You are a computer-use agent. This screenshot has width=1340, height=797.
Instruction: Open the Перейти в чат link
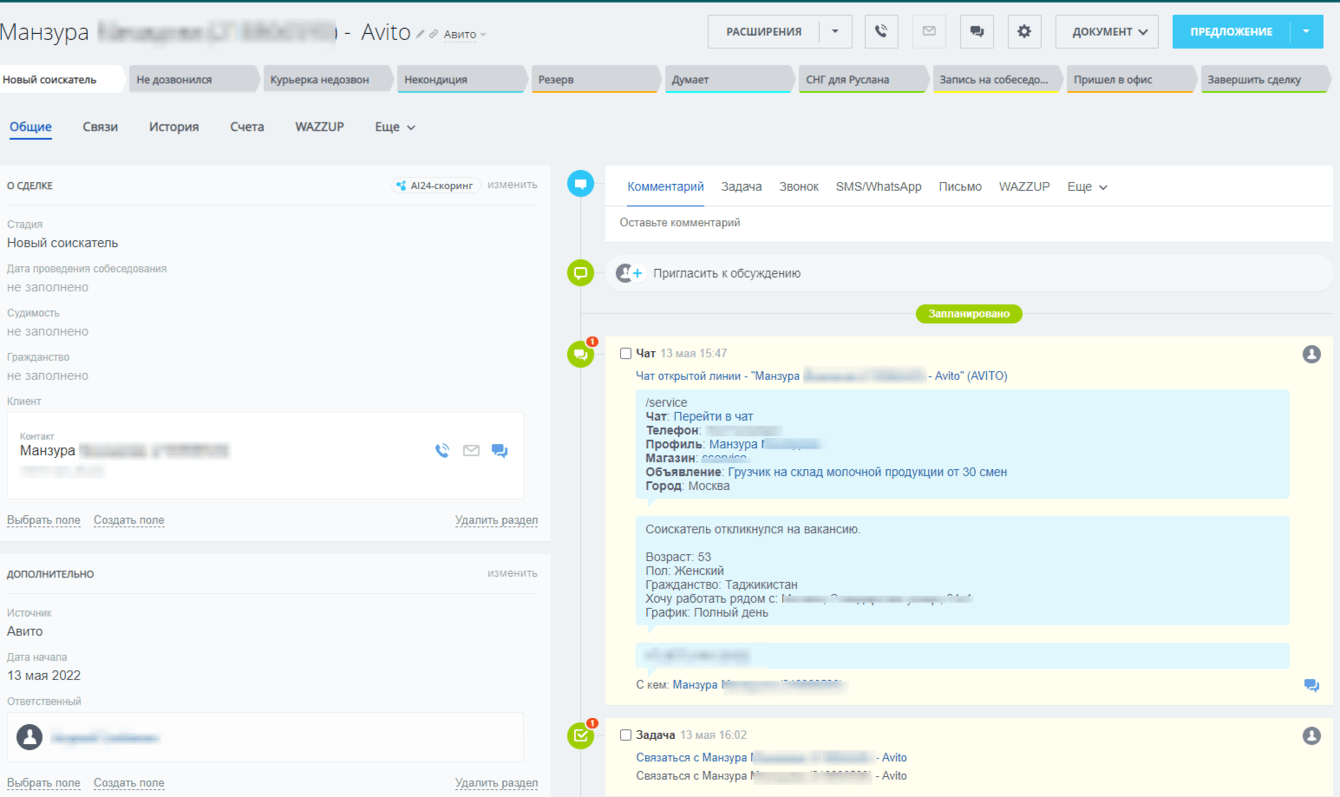[x=713, y=416]
